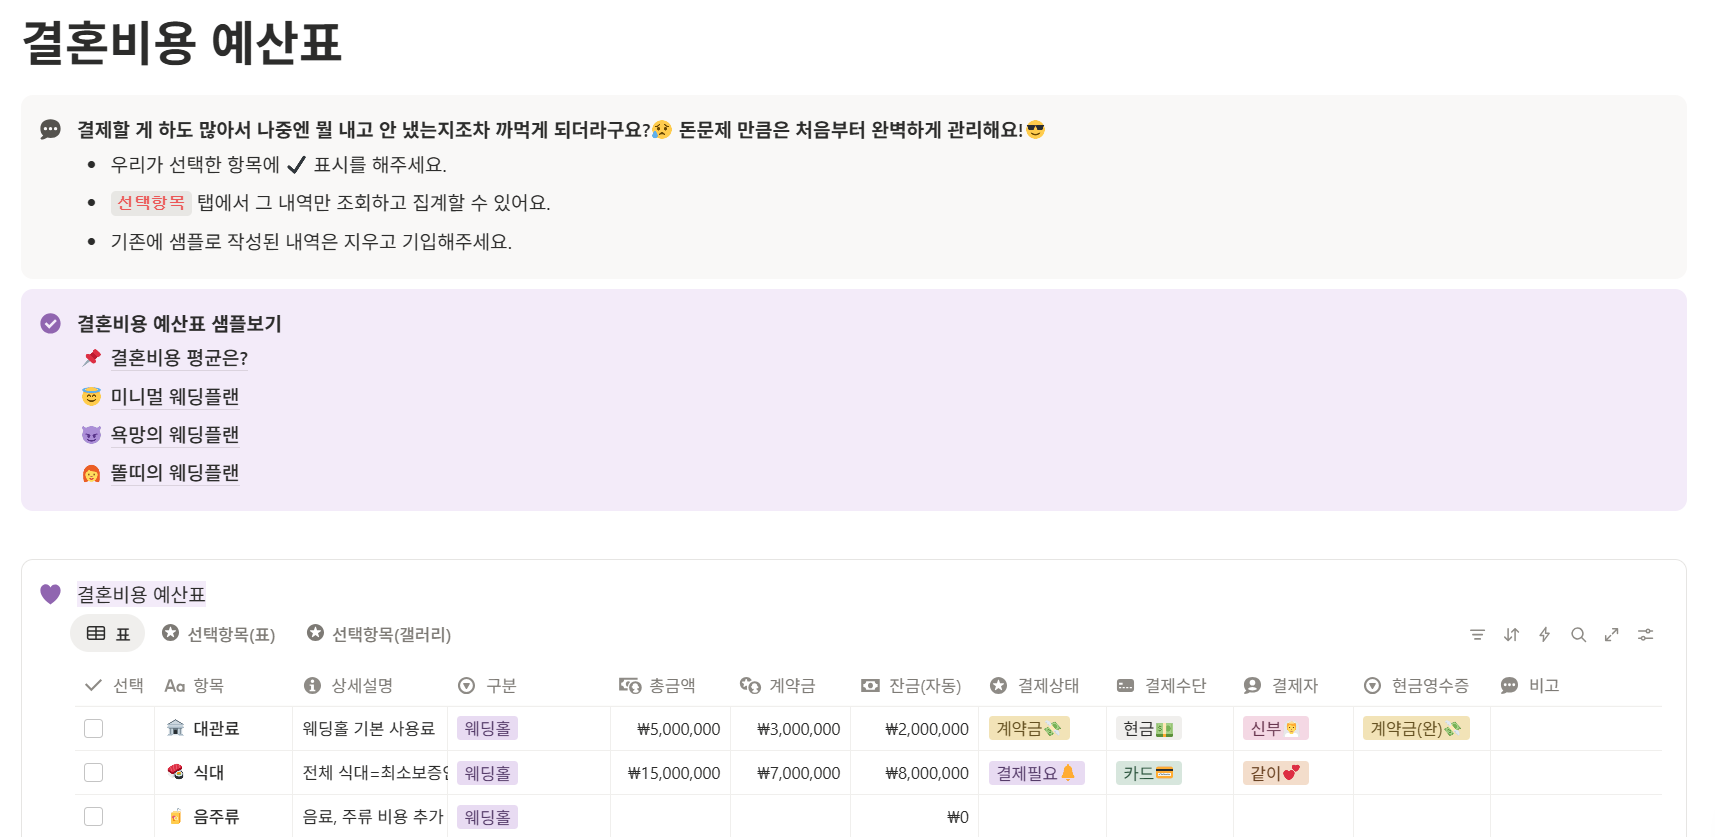Click the purple heart icon beside 결혼비용 예산표
Screen dimensions: 1715x837
point(50,594)
